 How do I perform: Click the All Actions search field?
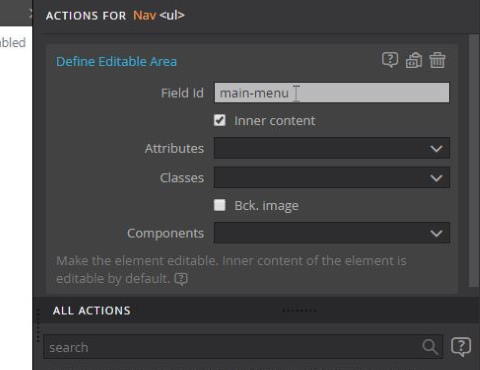[x=243, y=347]
